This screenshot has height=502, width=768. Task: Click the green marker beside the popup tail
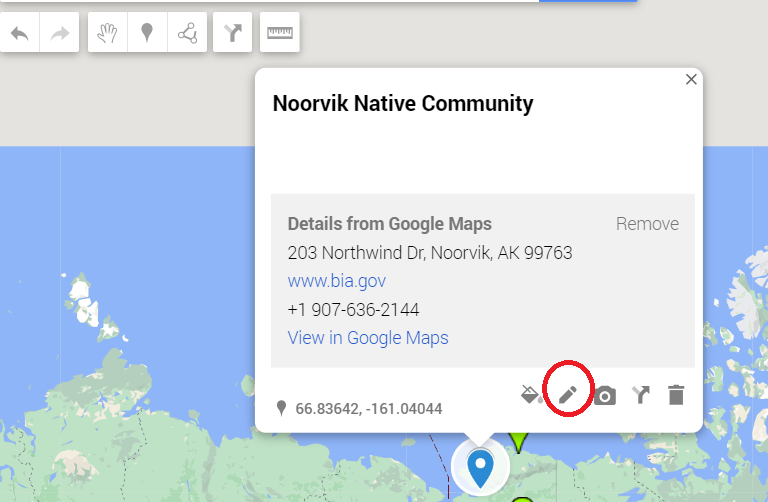(518, 442)
